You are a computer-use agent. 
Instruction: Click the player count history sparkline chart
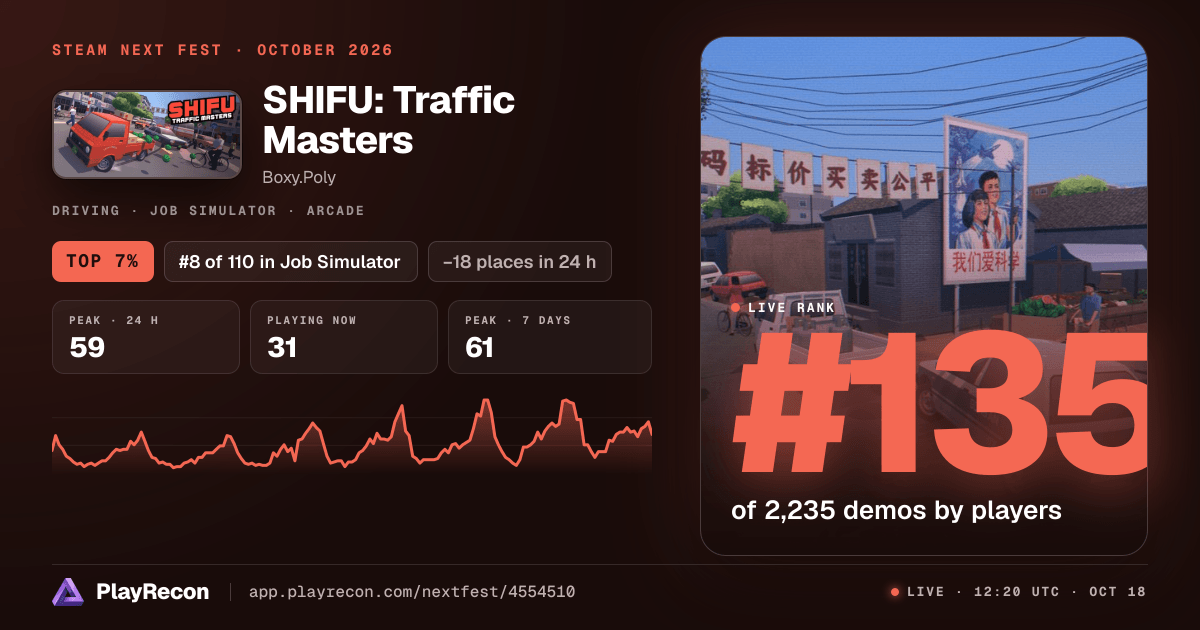pyautogui.click(x=352, y=435)
